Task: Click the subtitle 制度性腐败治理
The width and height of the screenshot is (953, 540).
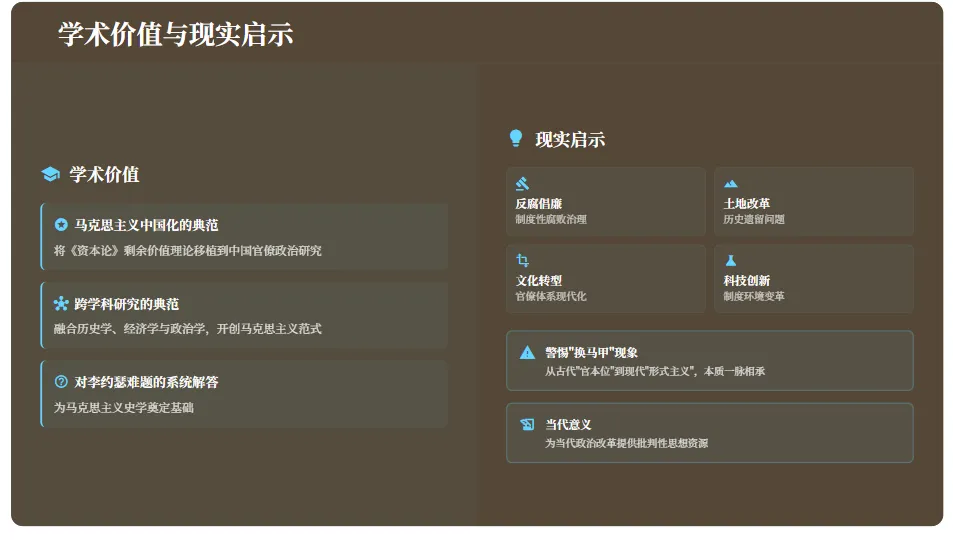Action: (551, 220)
